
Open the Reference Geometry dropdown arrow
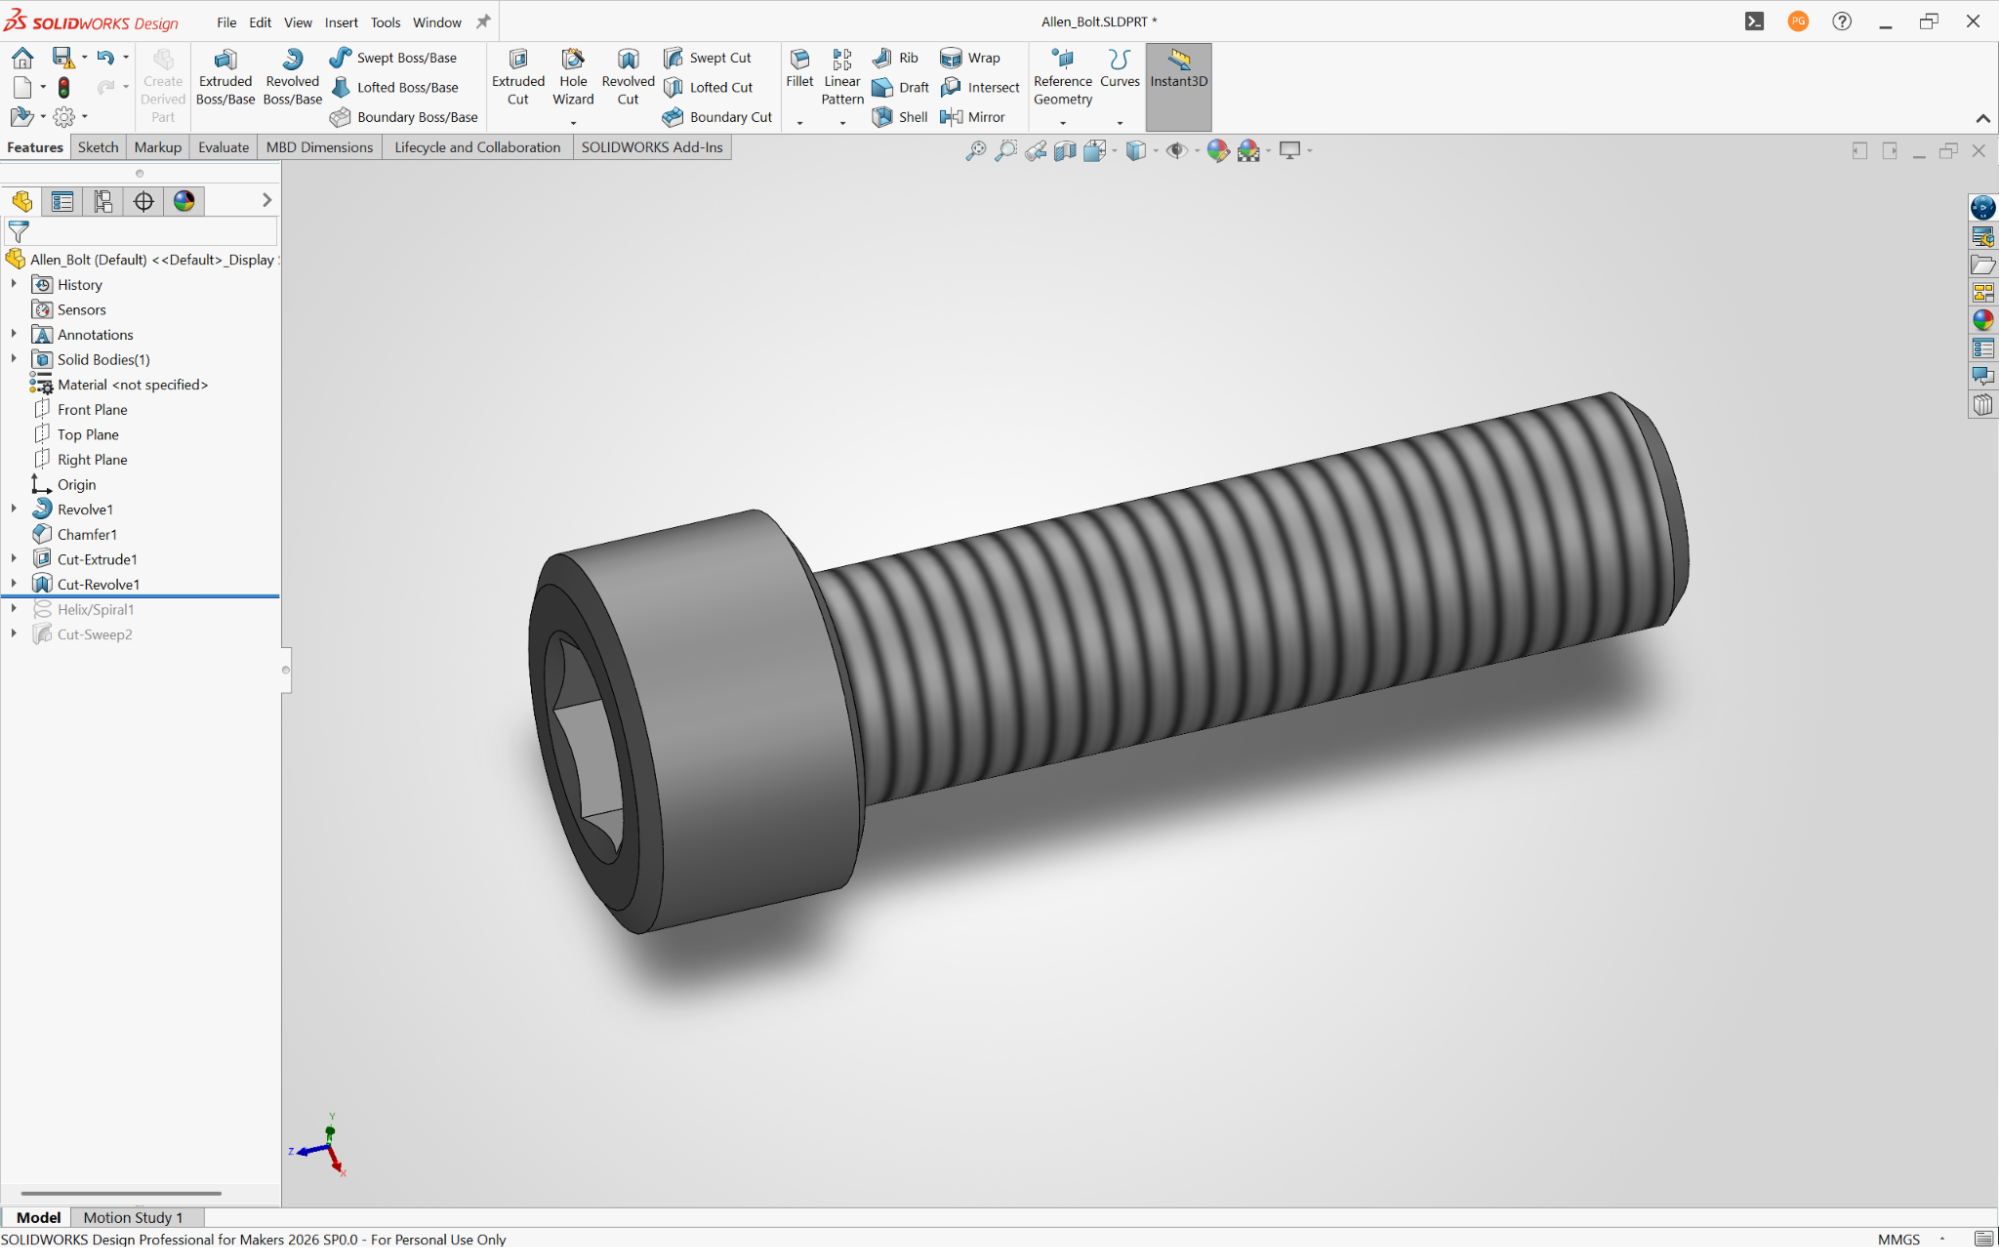(1063, 123)
